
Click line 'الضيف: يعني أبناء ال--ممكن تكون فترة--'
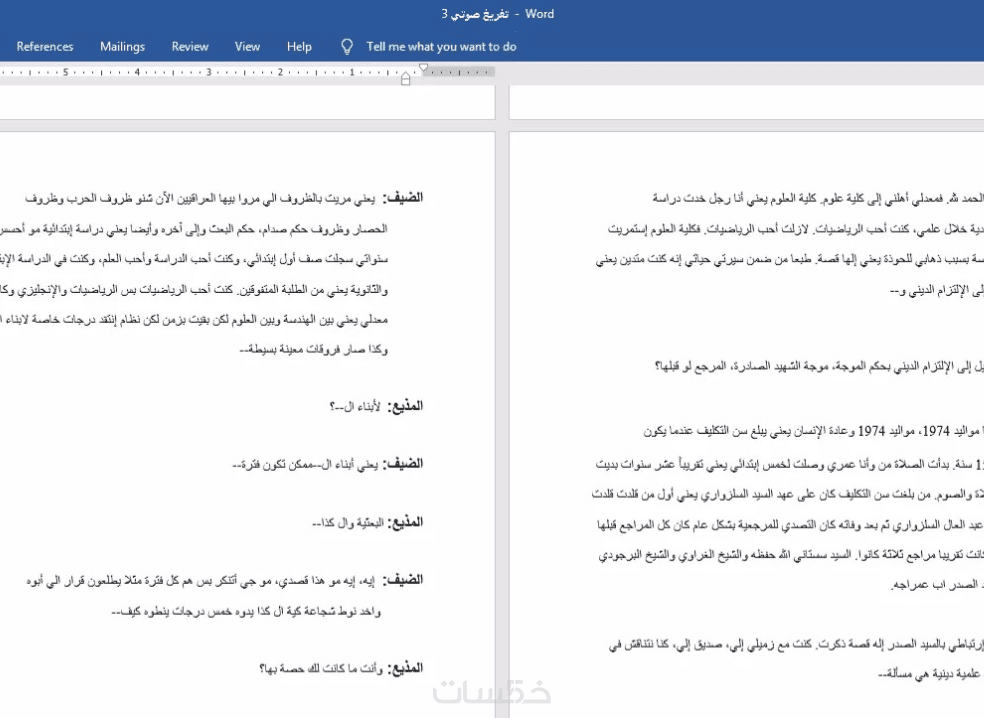pyautogui.click(x=328, y=464)
